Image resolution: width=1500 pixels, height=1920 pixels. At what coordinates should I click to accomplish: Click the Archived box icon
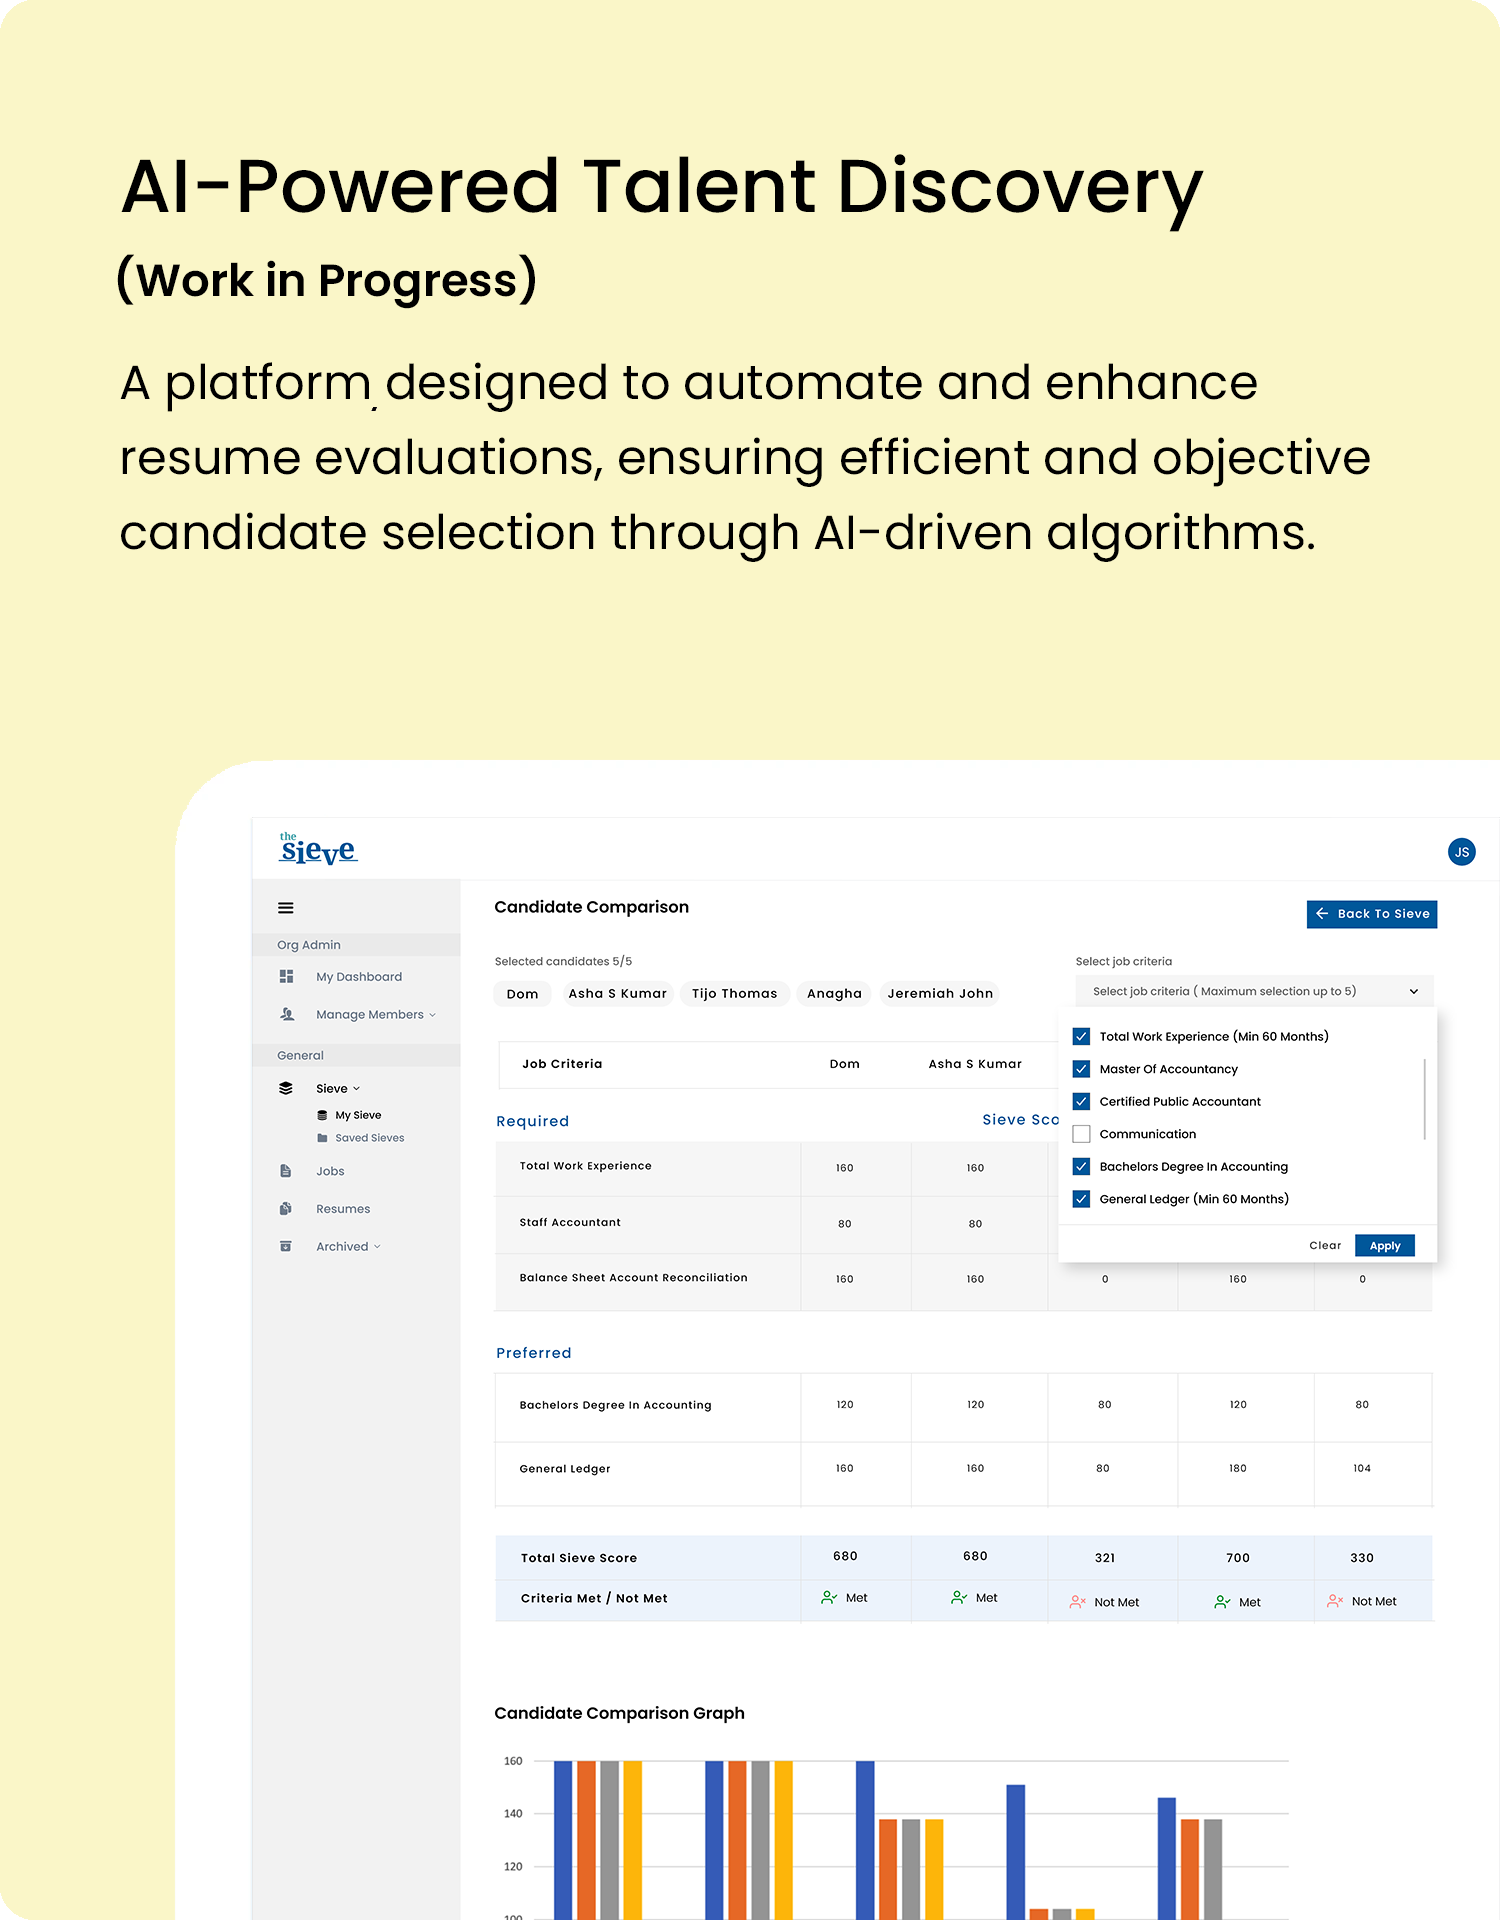click(286, 1247)
